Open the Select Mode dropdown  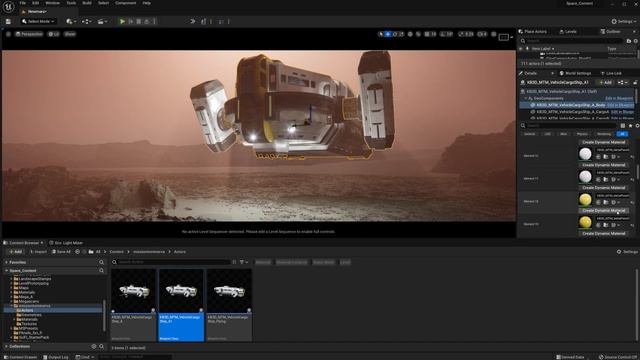click(38, 21)
